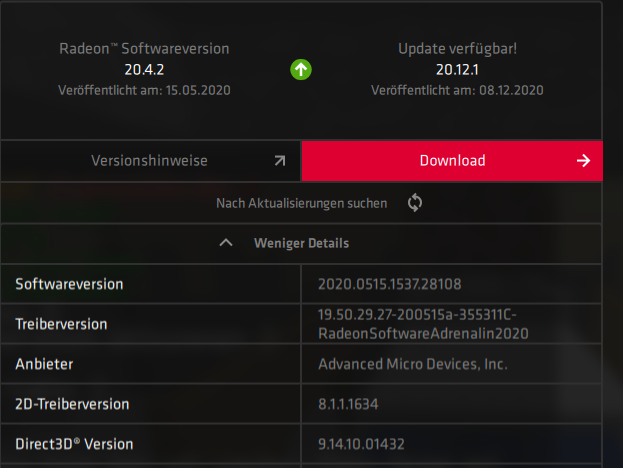Select installed version number 20.4.2
Screen dimensions: 623x468
144,70
